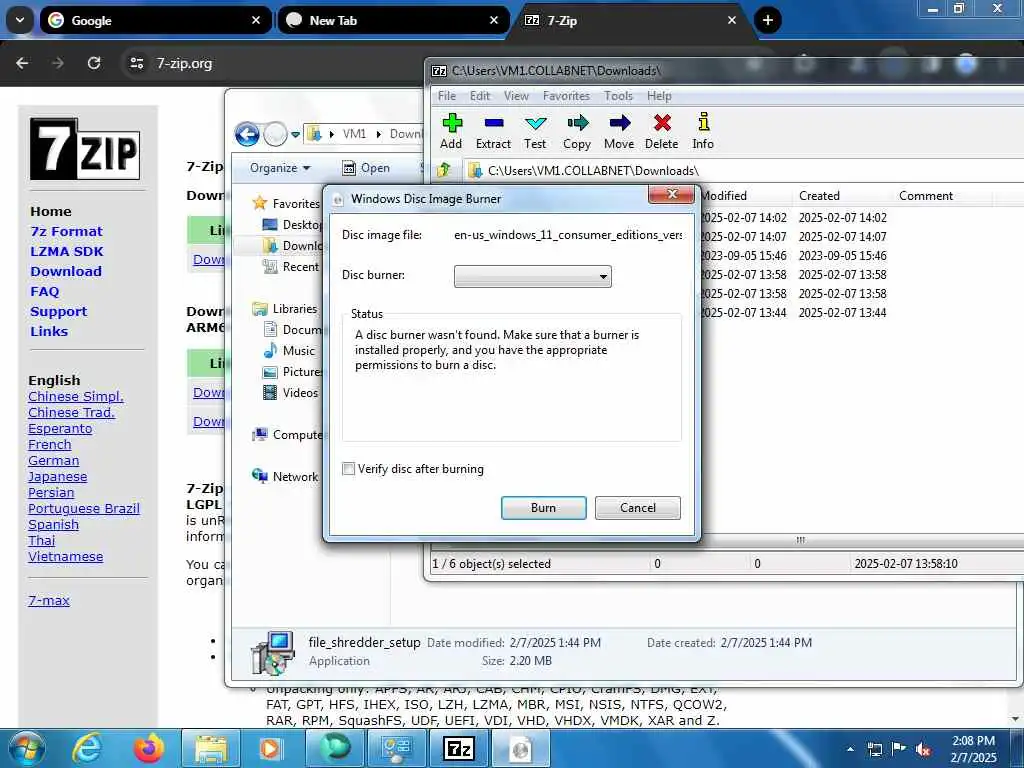
Task: Switch to the New Tab tab
Action: pos(393,20)
